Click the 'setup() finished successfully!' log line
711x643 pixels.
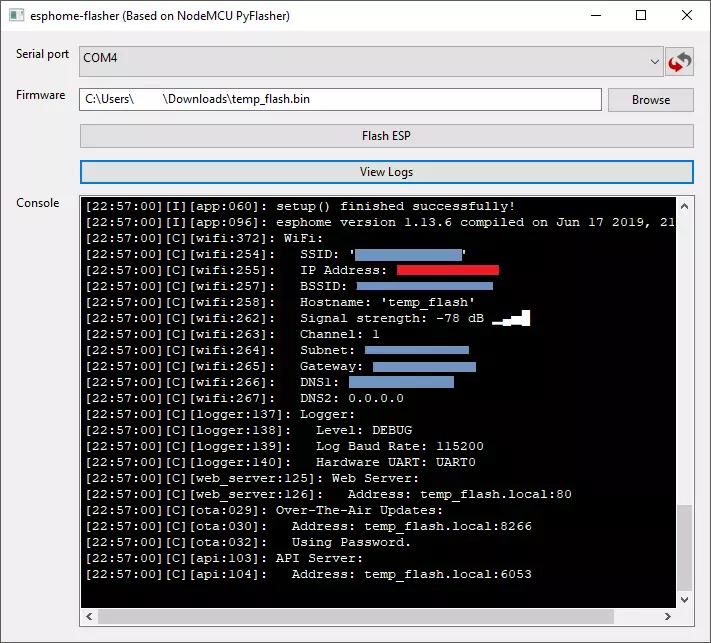pos(300,206)
